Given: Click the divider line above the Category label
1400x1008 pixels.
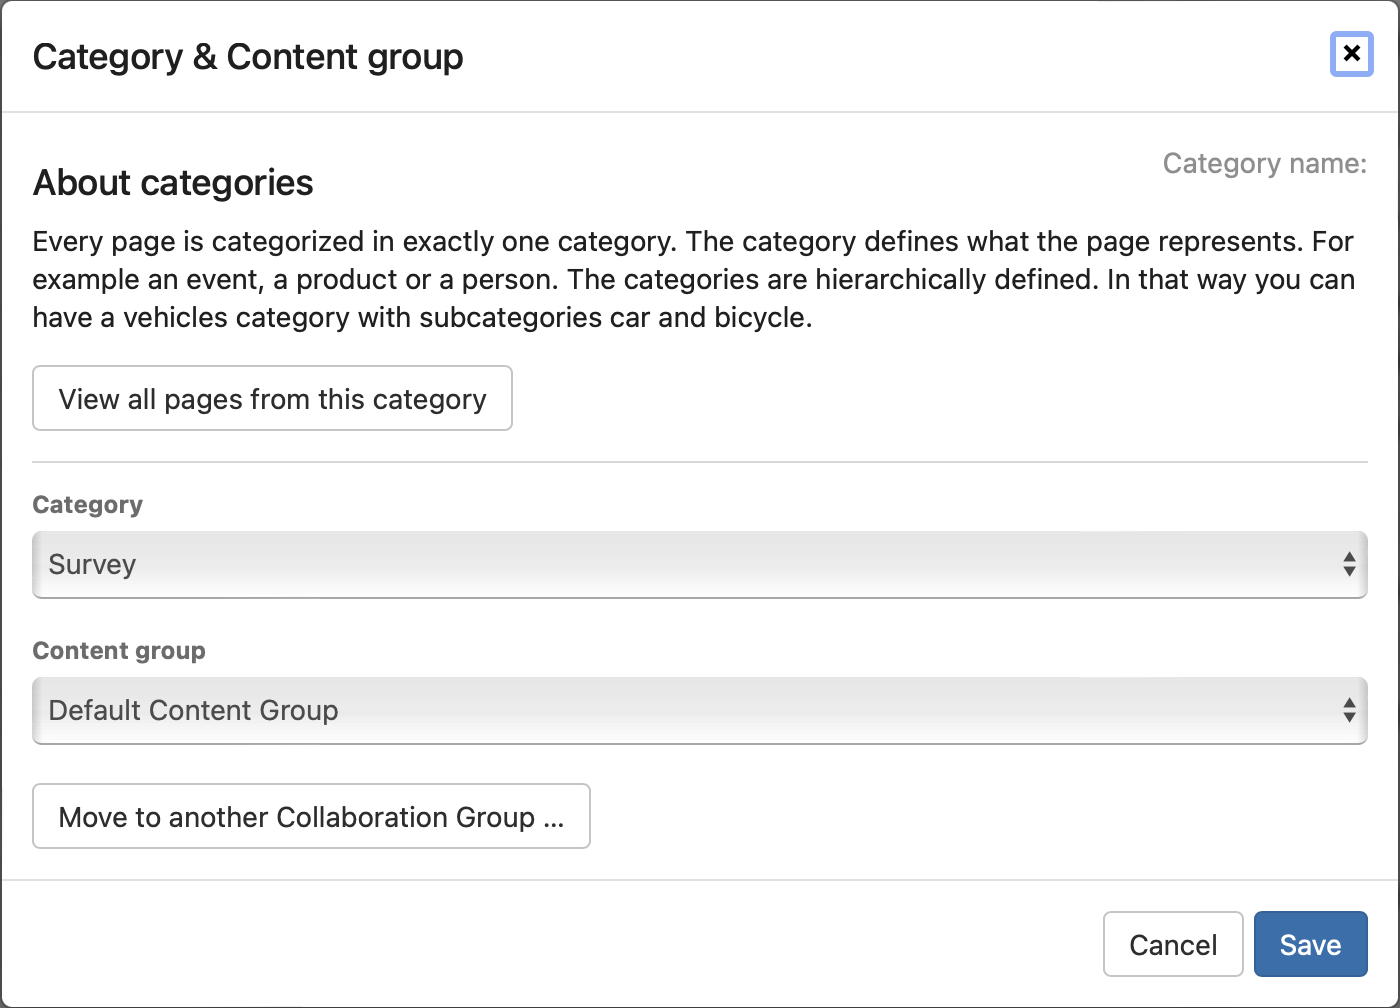Looking at the screenshot, I should (x=700, y=462).
